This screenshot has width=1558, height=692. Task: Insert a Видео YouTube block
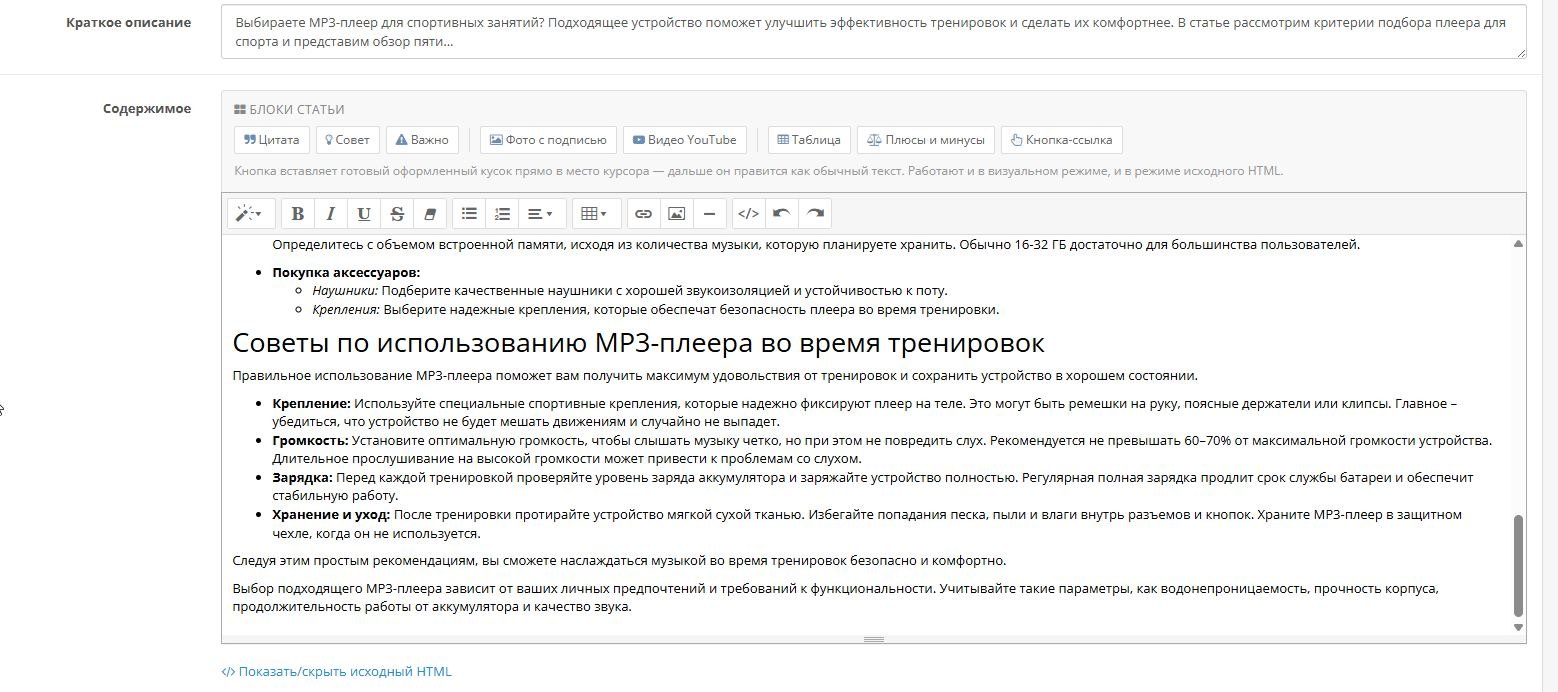pyautogui.click(x=685, y=140)
